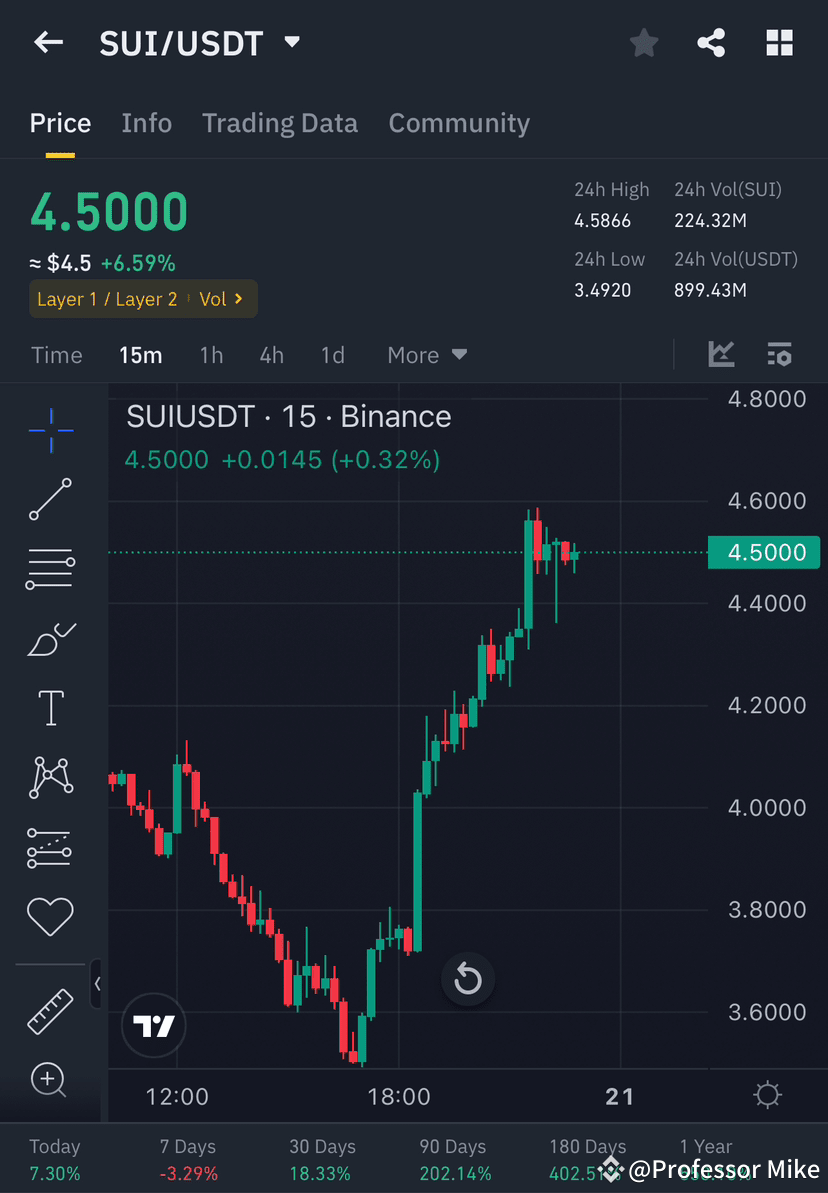Reset the chart view with refresh button
This screenshot has width=828, height=1193.
468,979
